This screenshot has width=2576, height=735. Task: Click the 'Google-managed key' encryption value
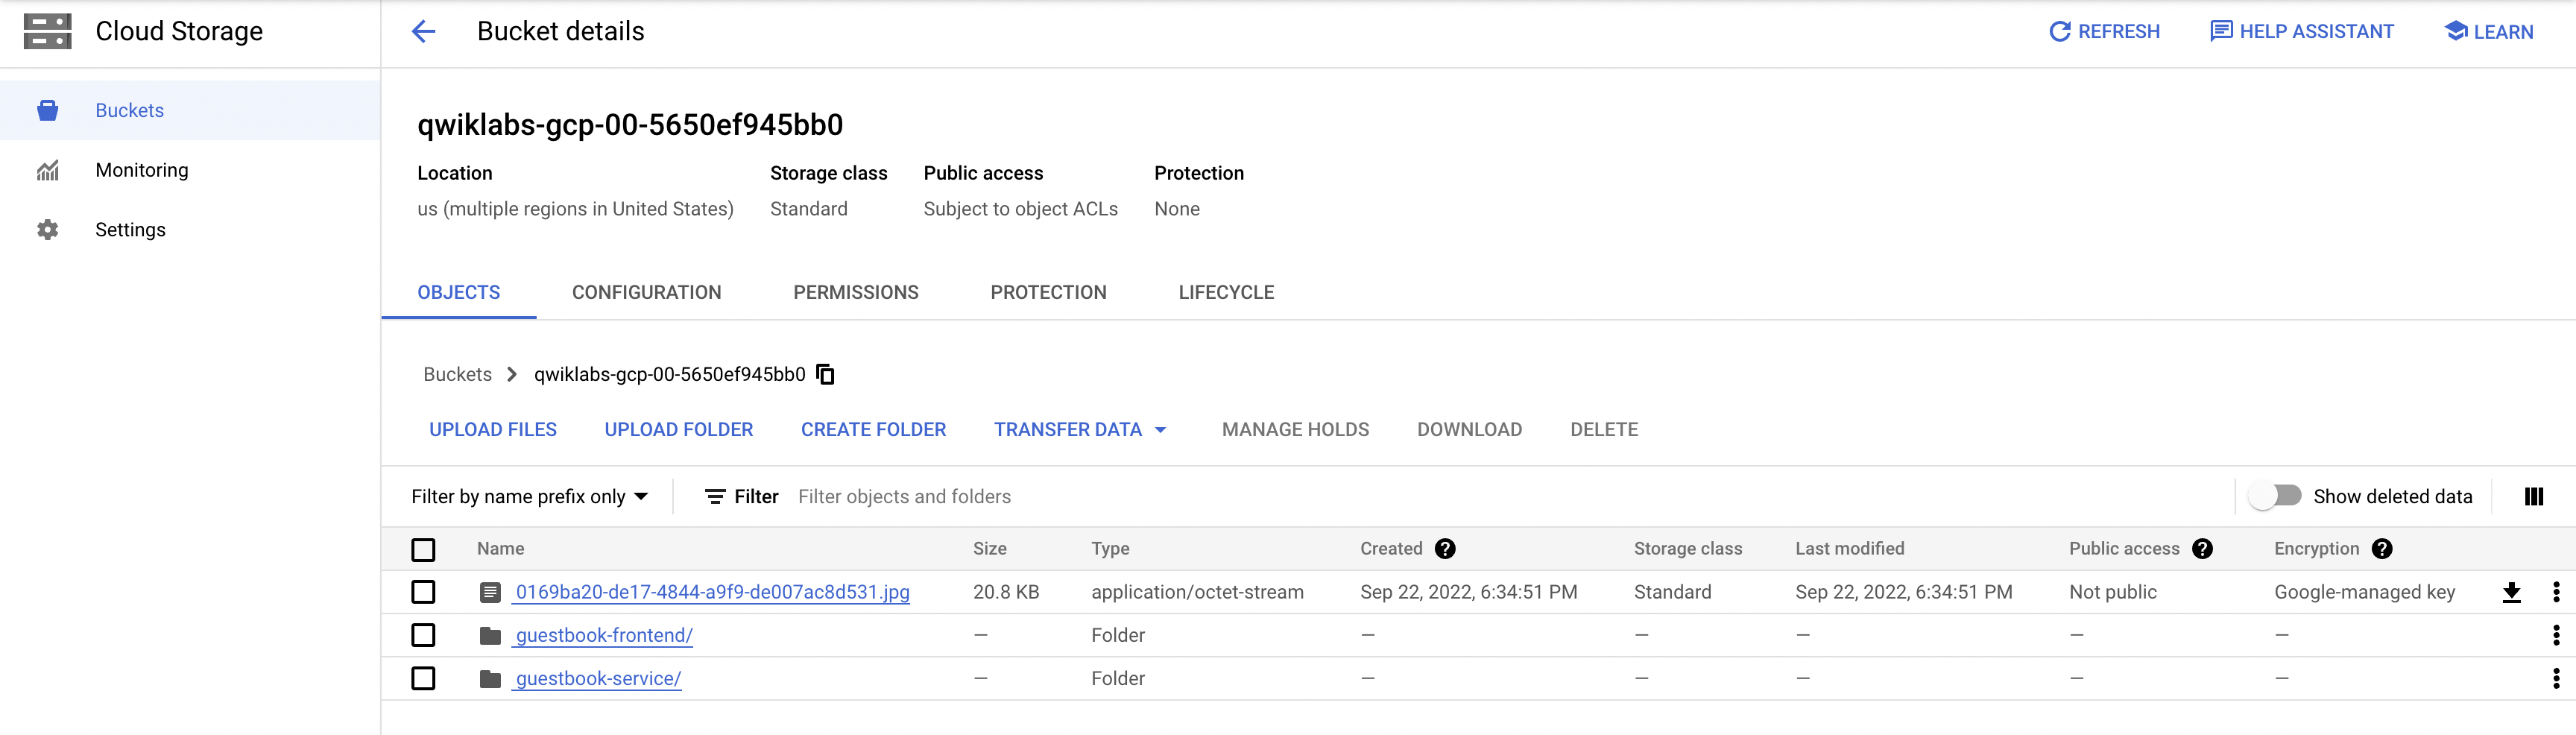pyautogui.click(x=2364, y=592)
